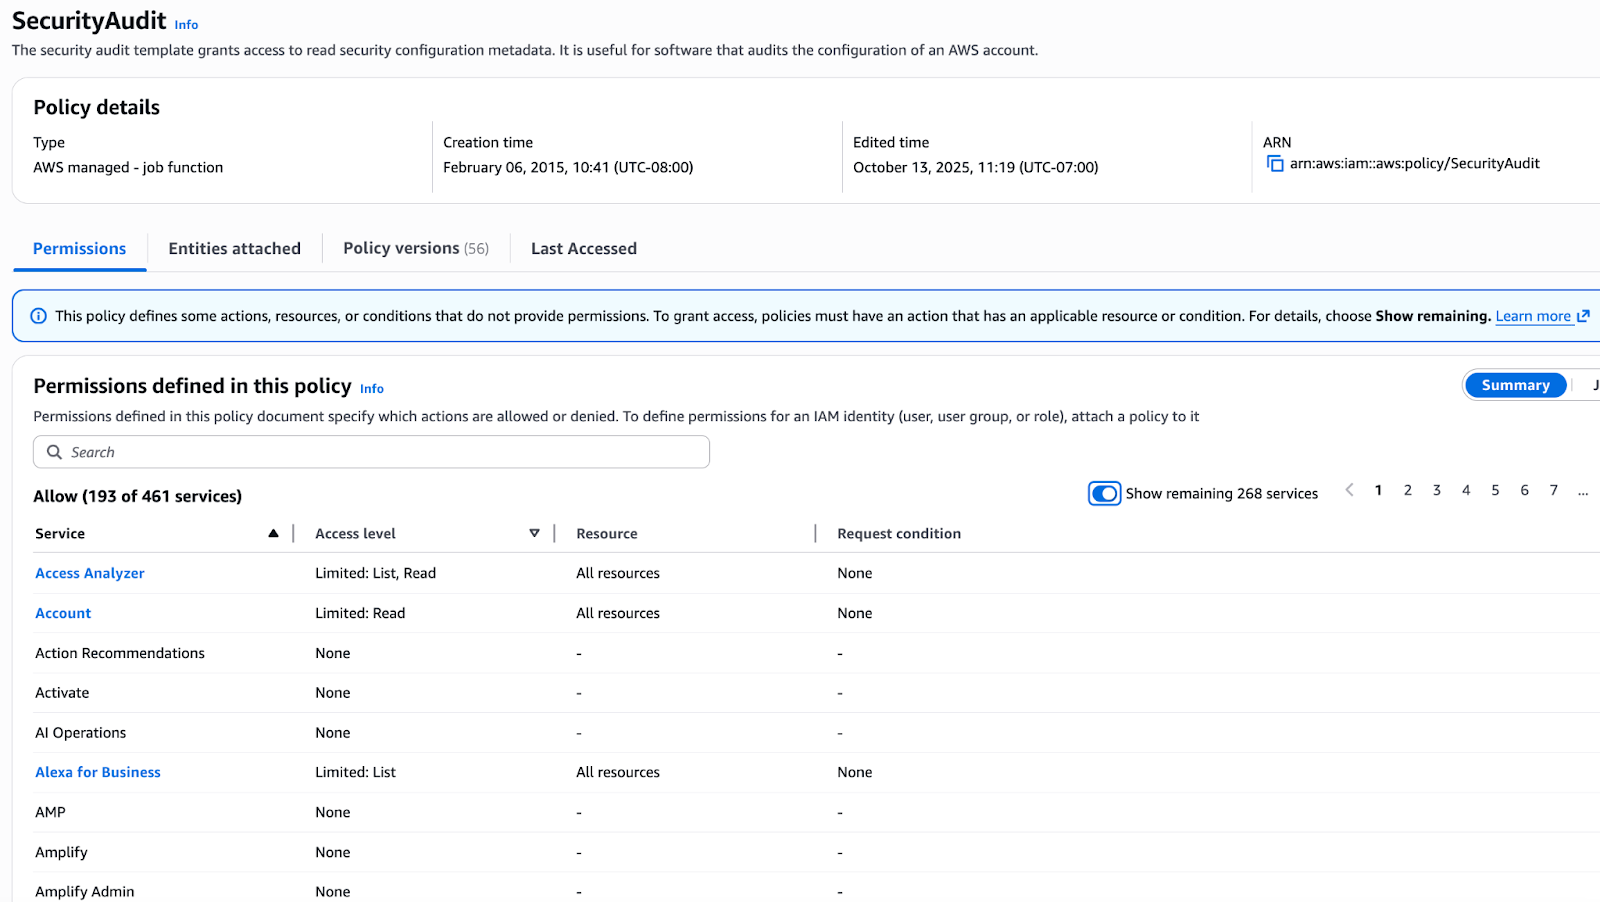This screenshot has width=1600, height=902.
Task: Go to page 6 of services
Action: tap(1524, 490)
